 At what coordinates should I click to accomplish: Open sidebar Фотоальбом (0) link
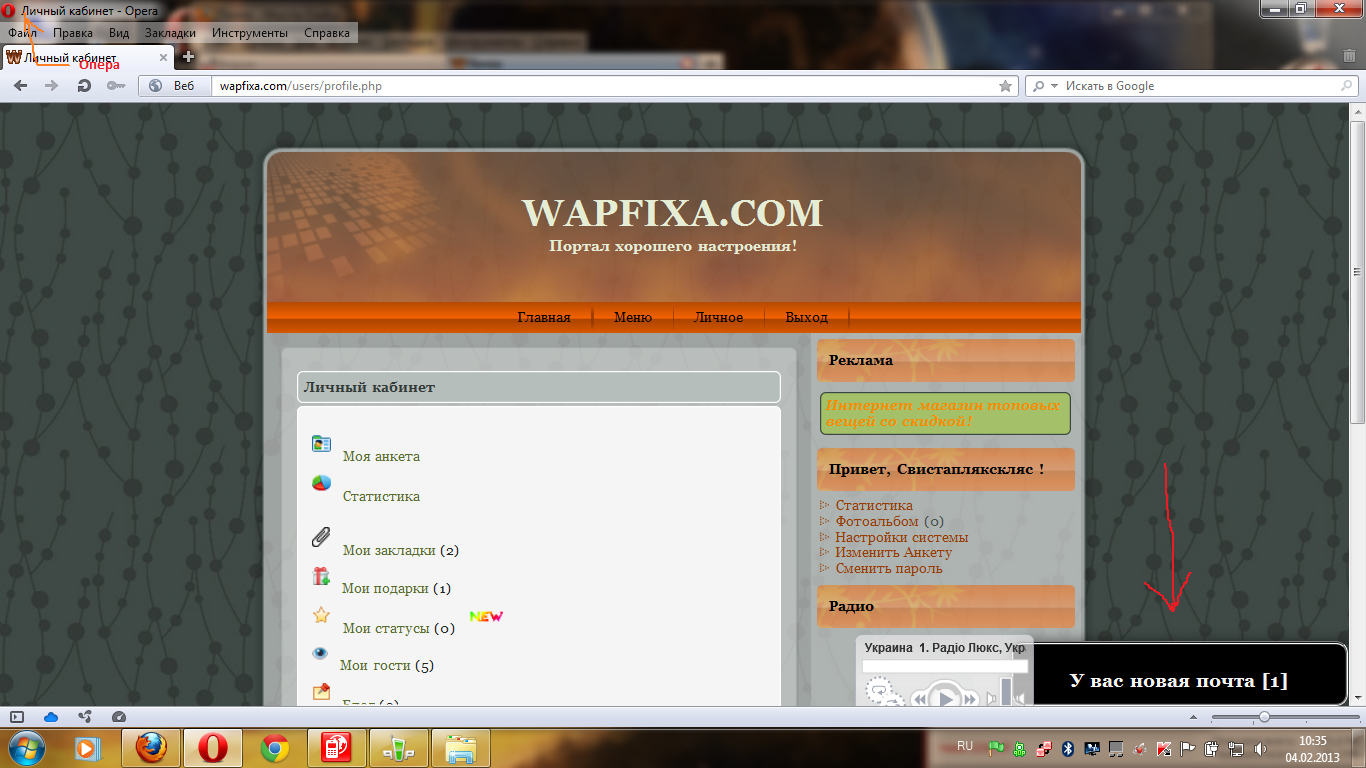[x=890, y=521]
